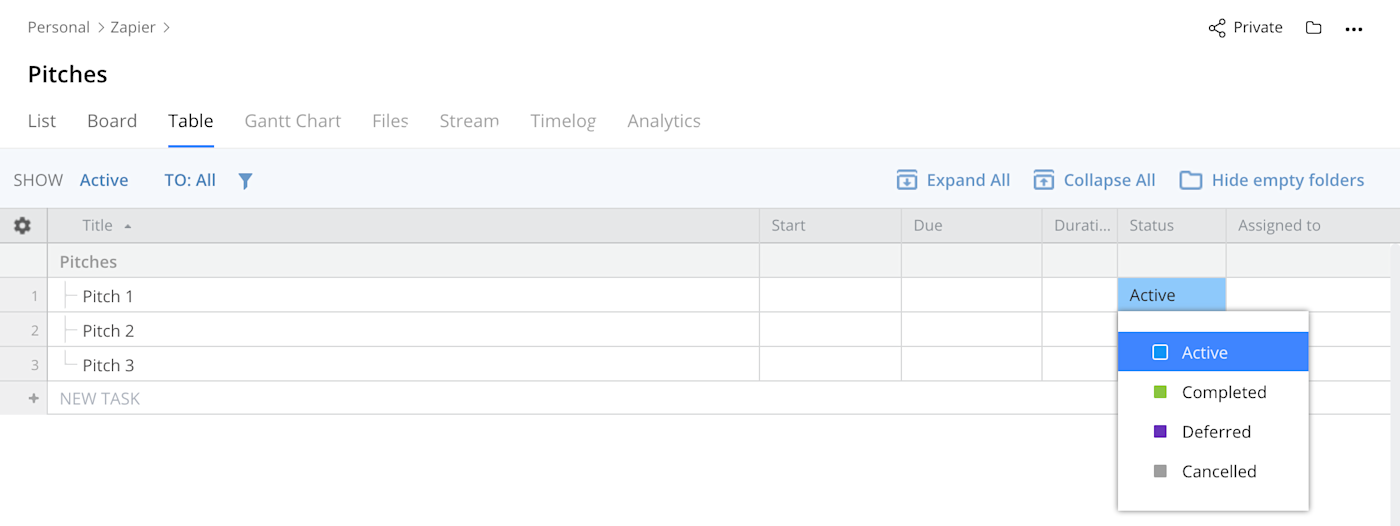Click the blue filter funnel icon
The height and width of the screenshot is (526, 1400).
pyautogui.click(x=245, y=181)
